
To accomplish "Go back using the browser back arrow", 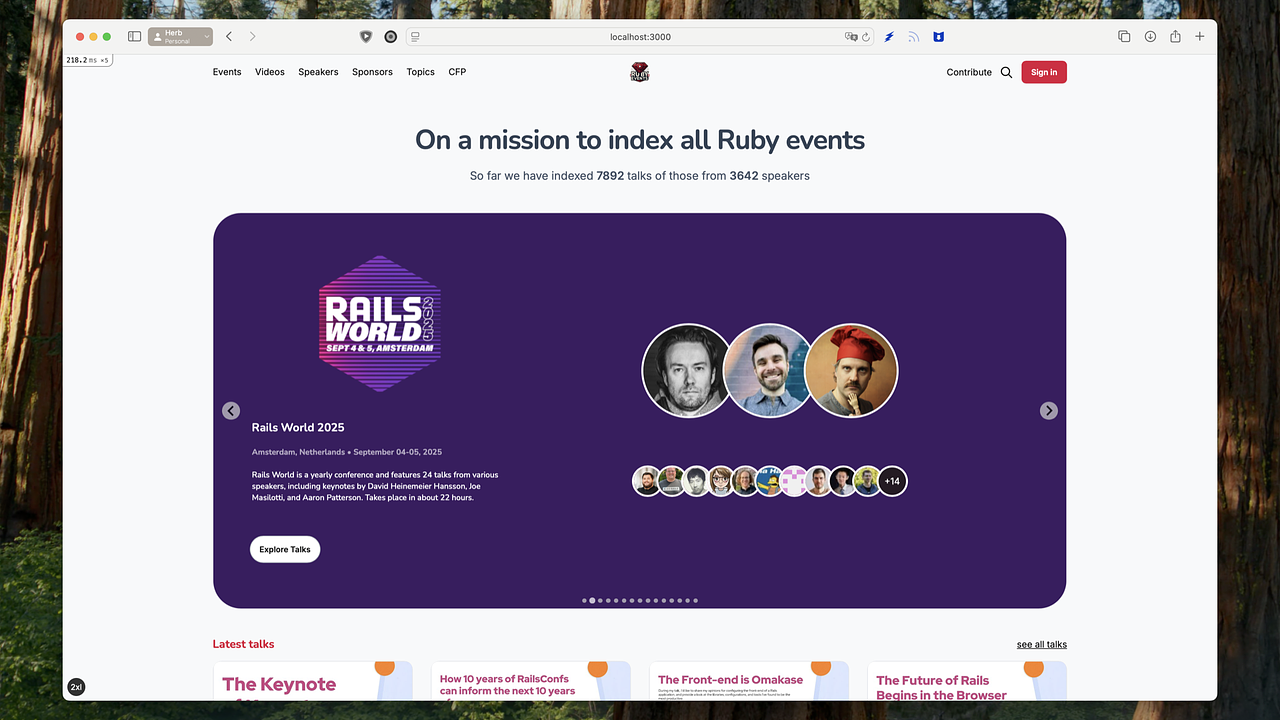I will click(229, 37).
